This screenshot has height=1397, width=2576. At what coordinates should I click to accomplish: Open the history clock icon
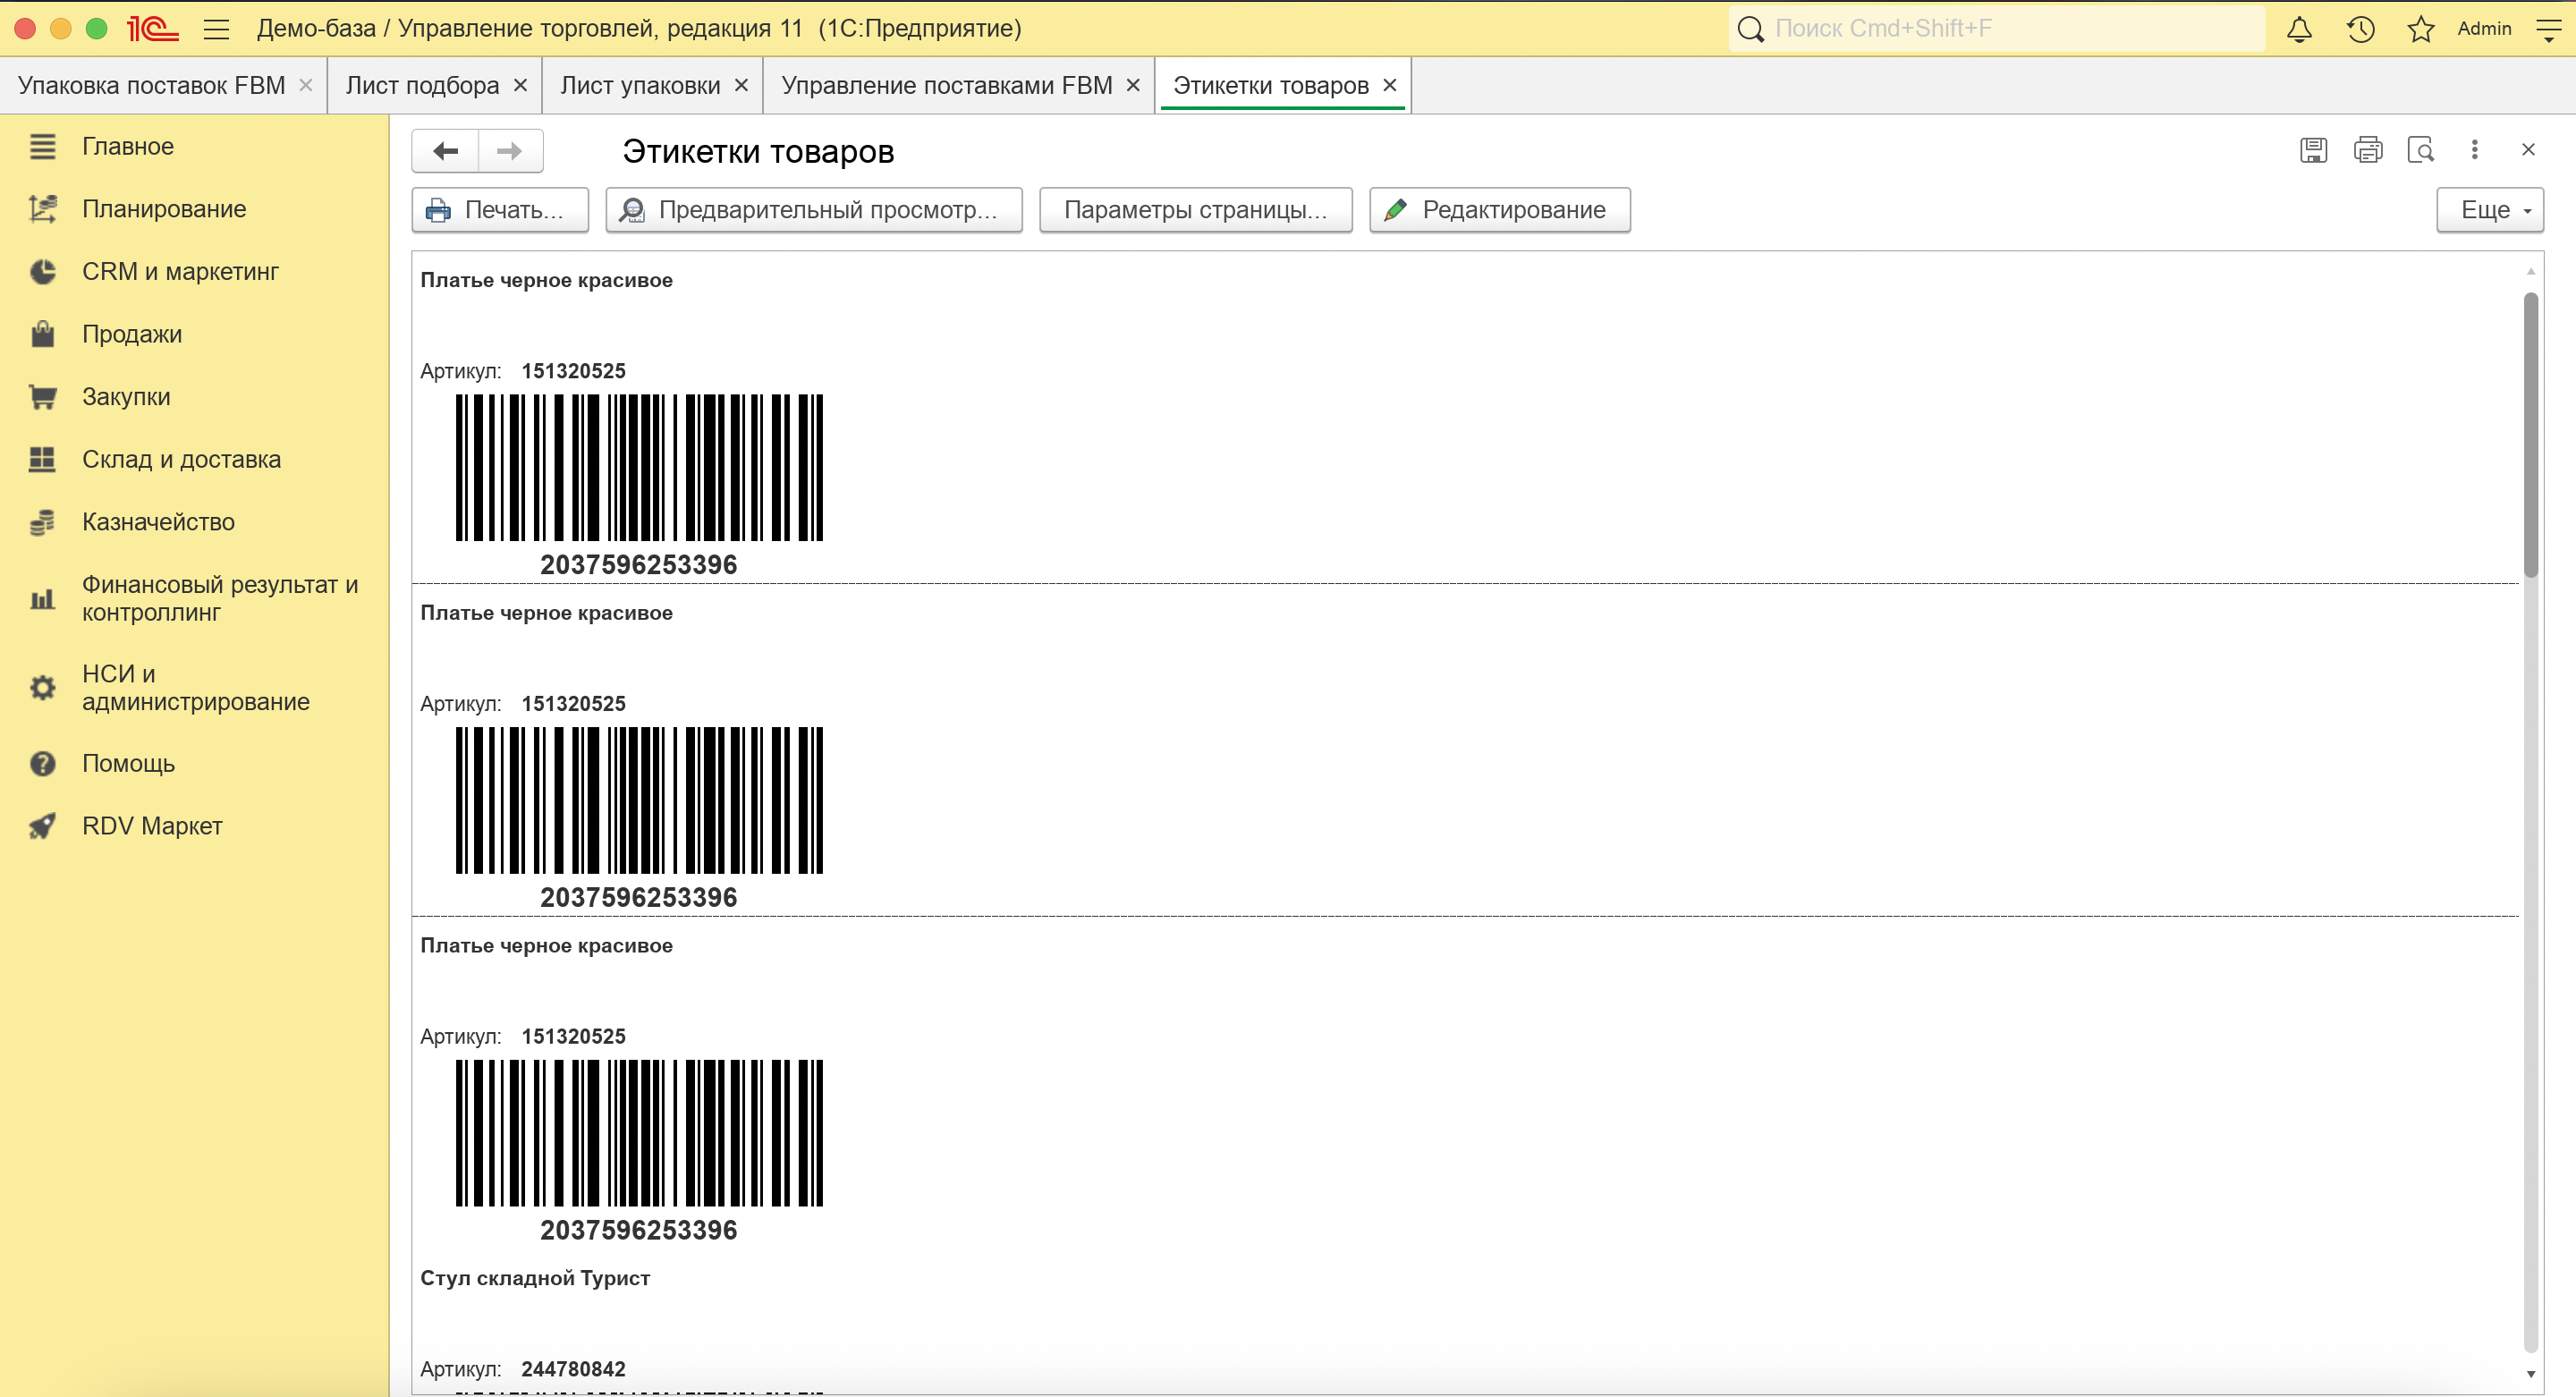point(2360,29)
